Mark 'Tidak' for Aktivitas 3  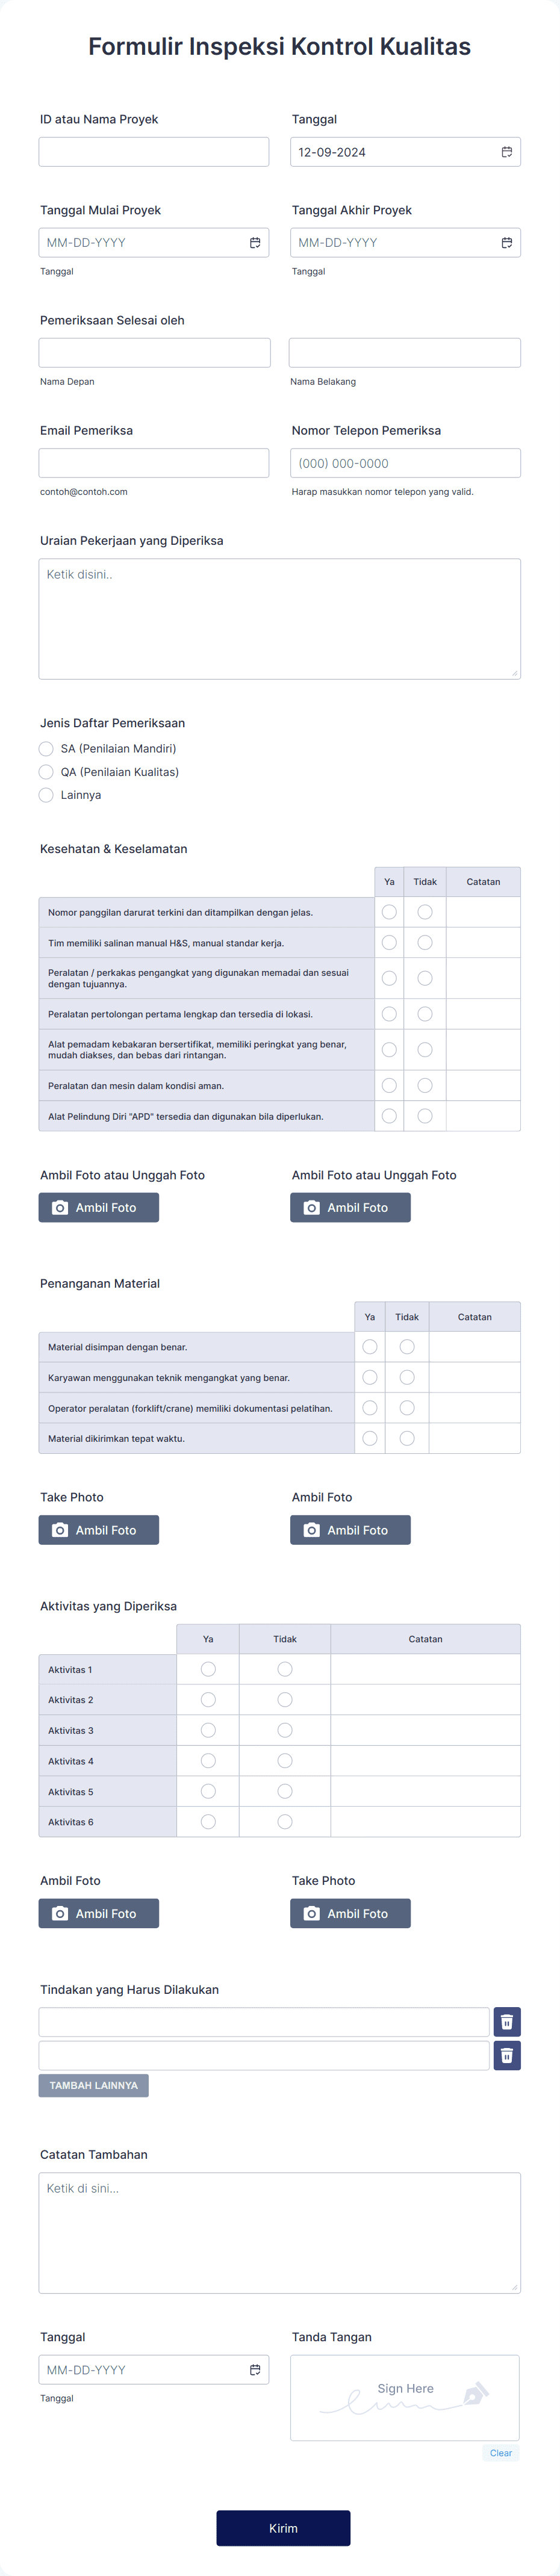[x=285, y=1730]
